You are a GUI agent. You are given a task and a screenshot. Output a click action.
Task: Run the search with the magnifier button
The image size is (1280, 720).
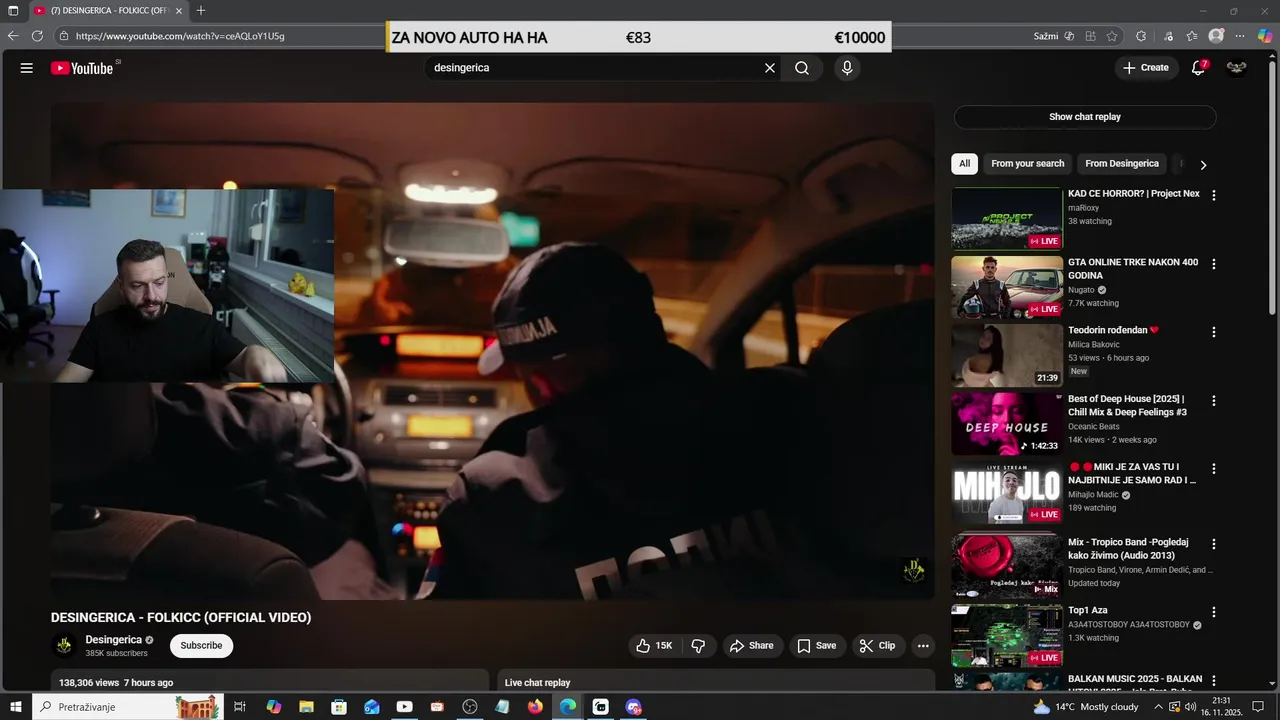[802, 68]
